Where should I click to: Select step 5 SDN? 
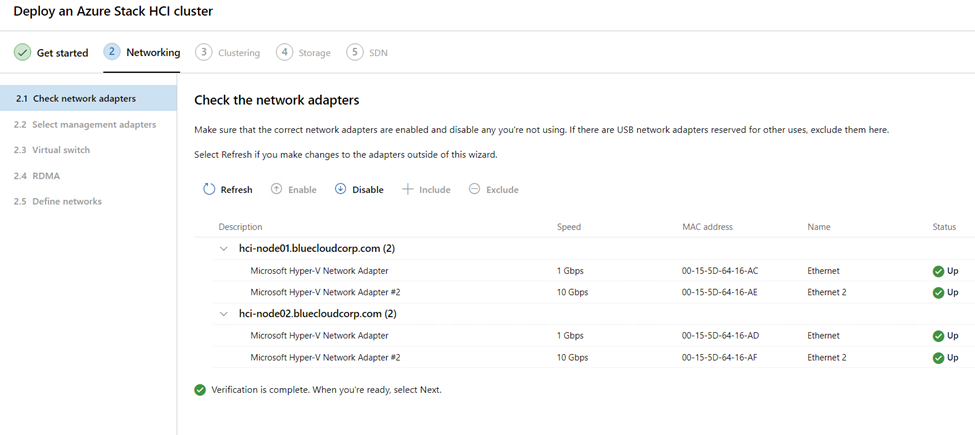(367, 53)
